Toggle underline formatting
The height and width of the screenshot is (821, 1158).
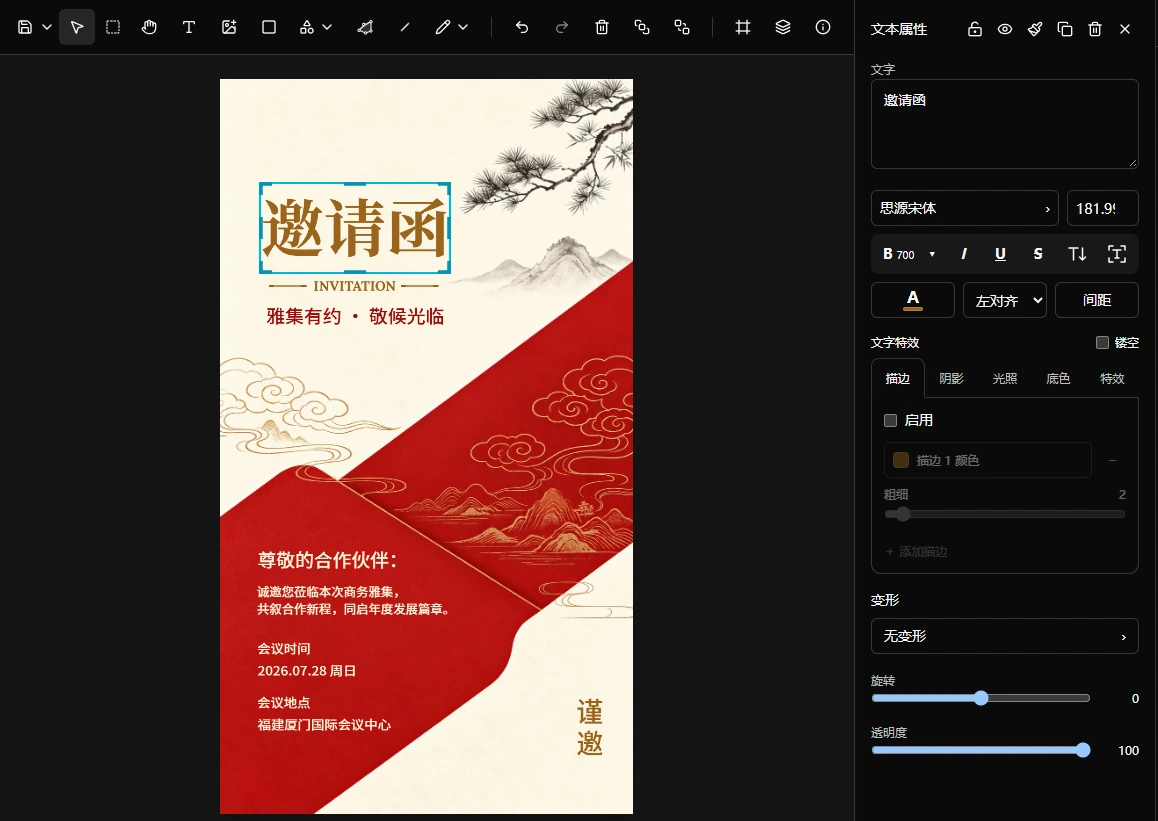[x=1000, y=254]
